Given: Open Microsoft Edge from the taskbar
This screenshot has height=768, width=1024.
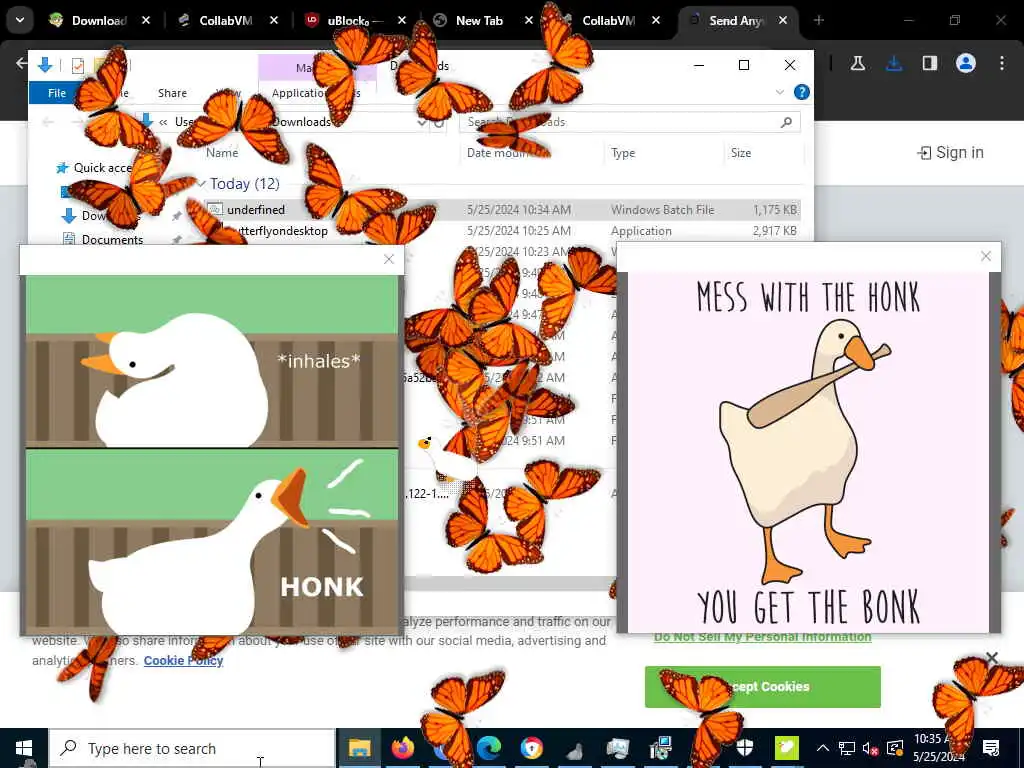Looking at the screenshot, I should tap(488, 748).
